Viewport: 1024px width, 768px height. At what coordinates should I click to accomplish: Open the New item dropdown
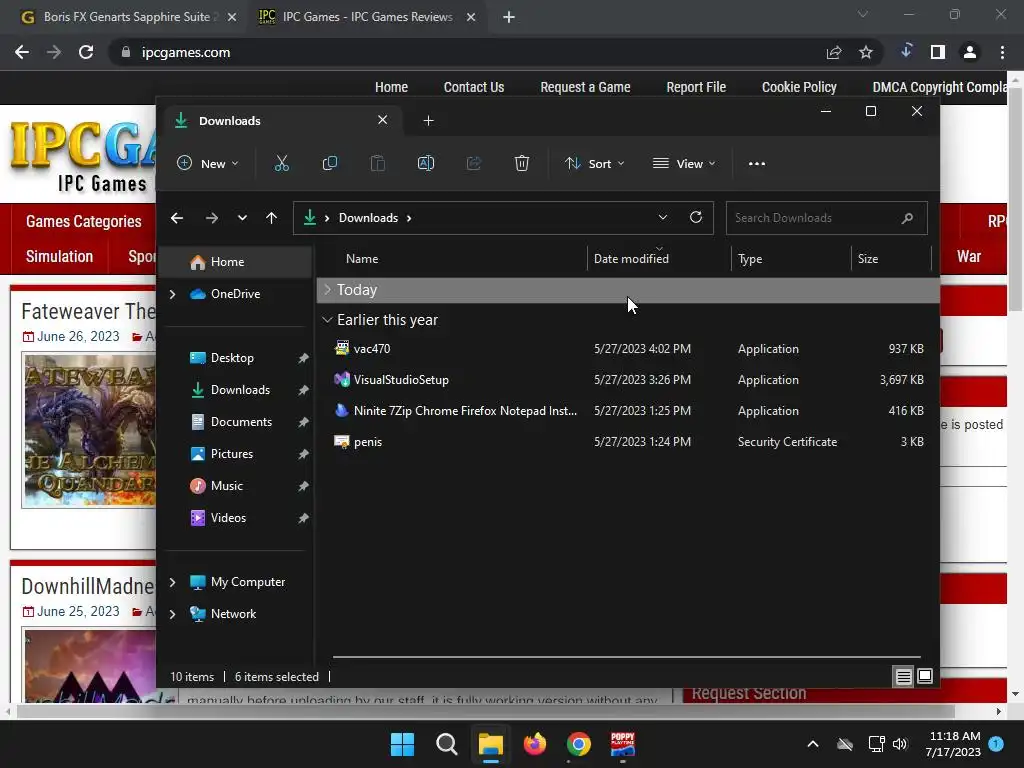(x=208, y=163)
